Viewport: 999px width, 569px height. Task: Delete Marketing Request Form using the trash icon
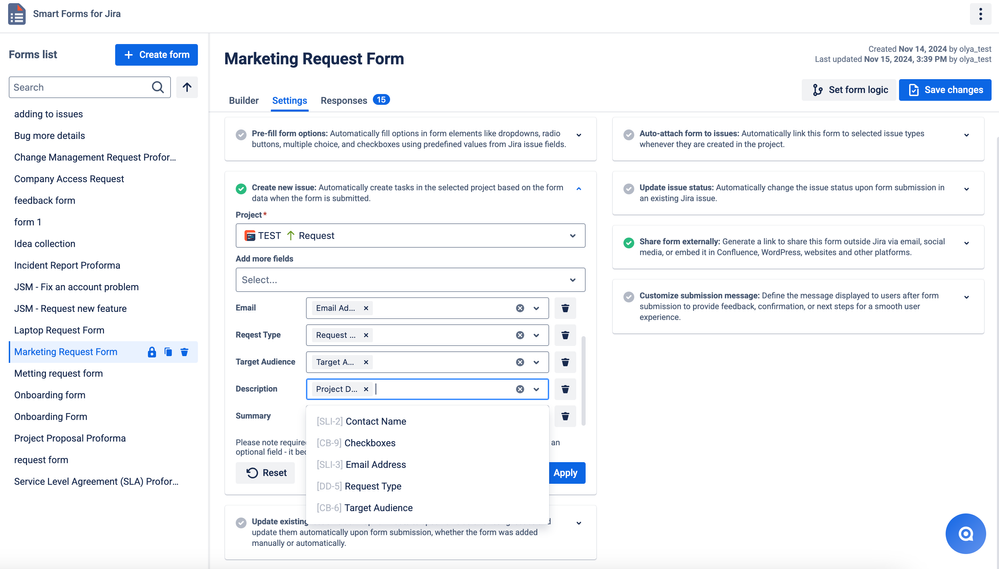tap(184, 352)
